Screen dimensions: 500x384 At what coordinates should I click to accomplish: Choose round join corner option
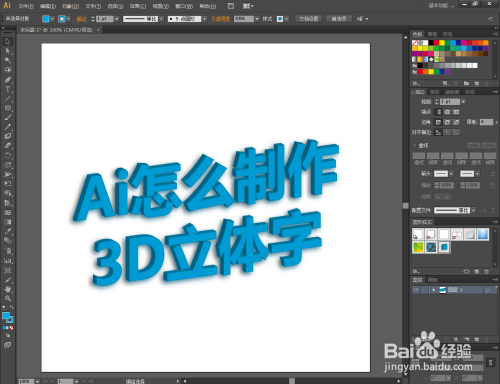[x=447, y=122]
